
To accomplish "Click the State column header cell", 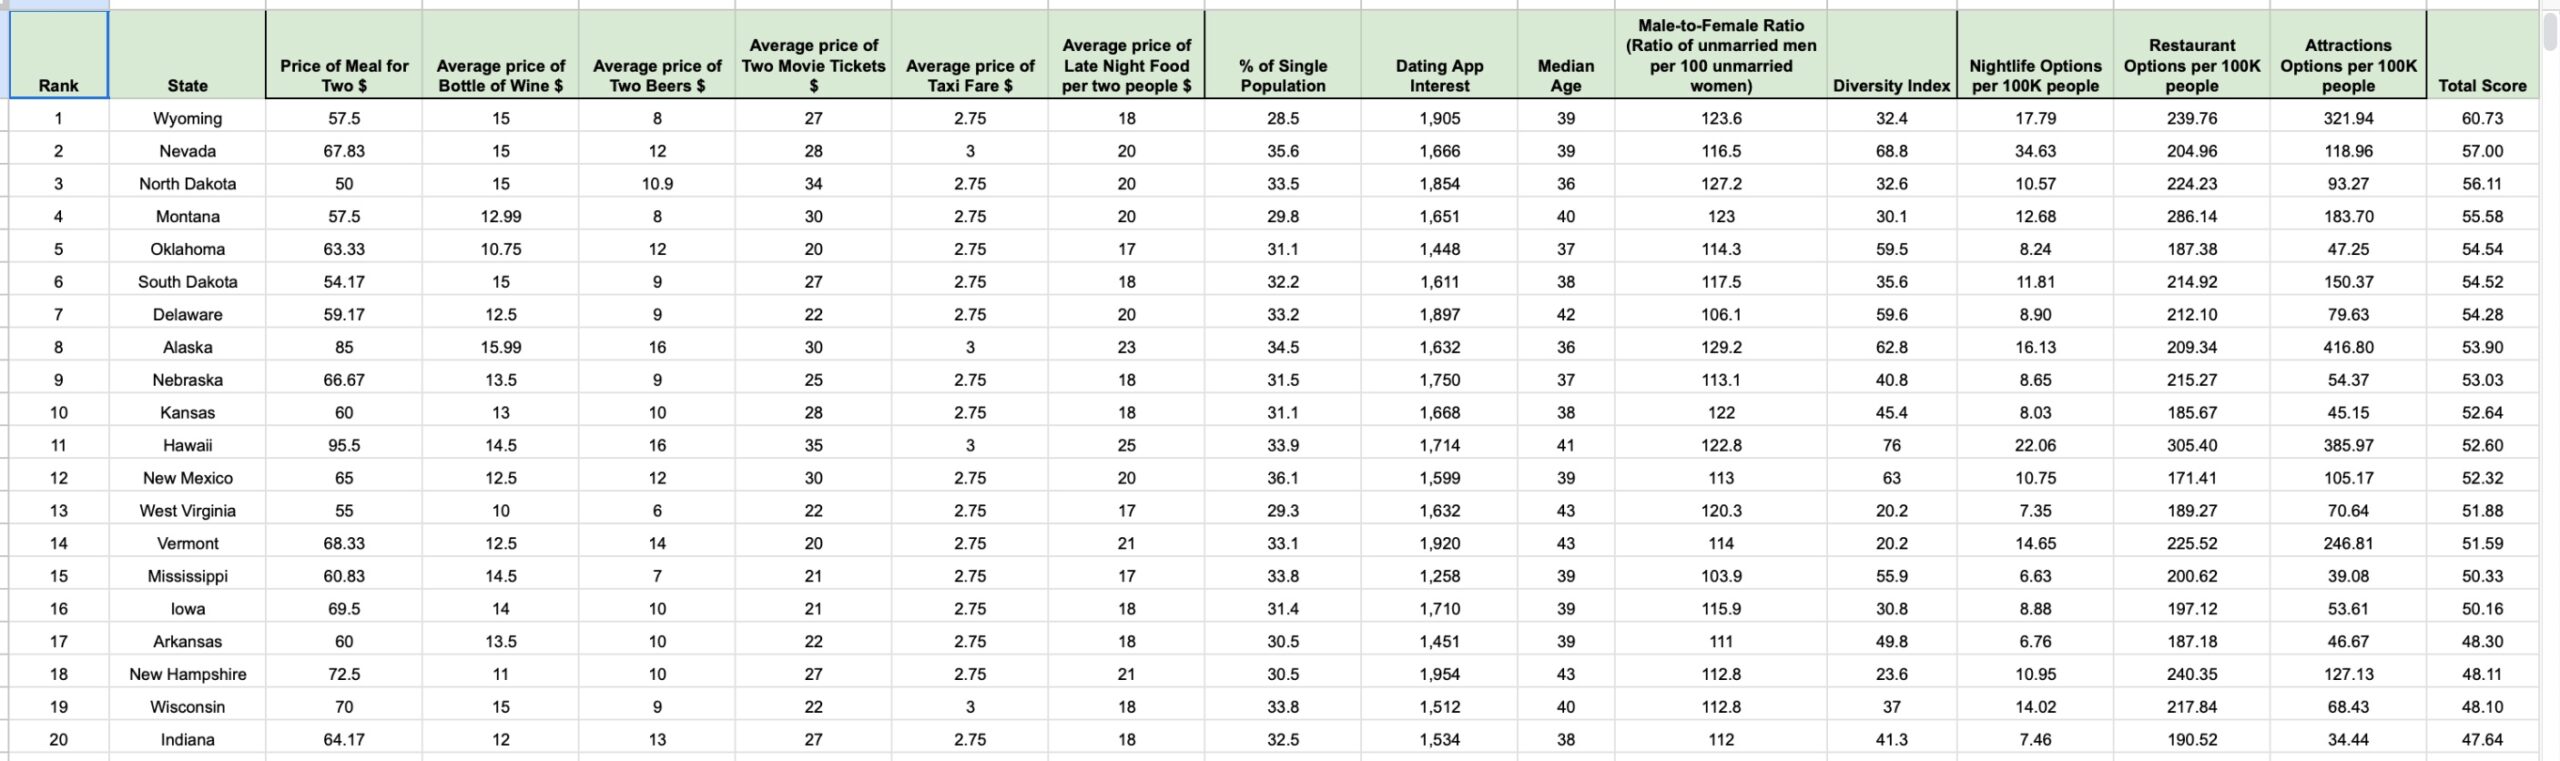I will 187,56.
